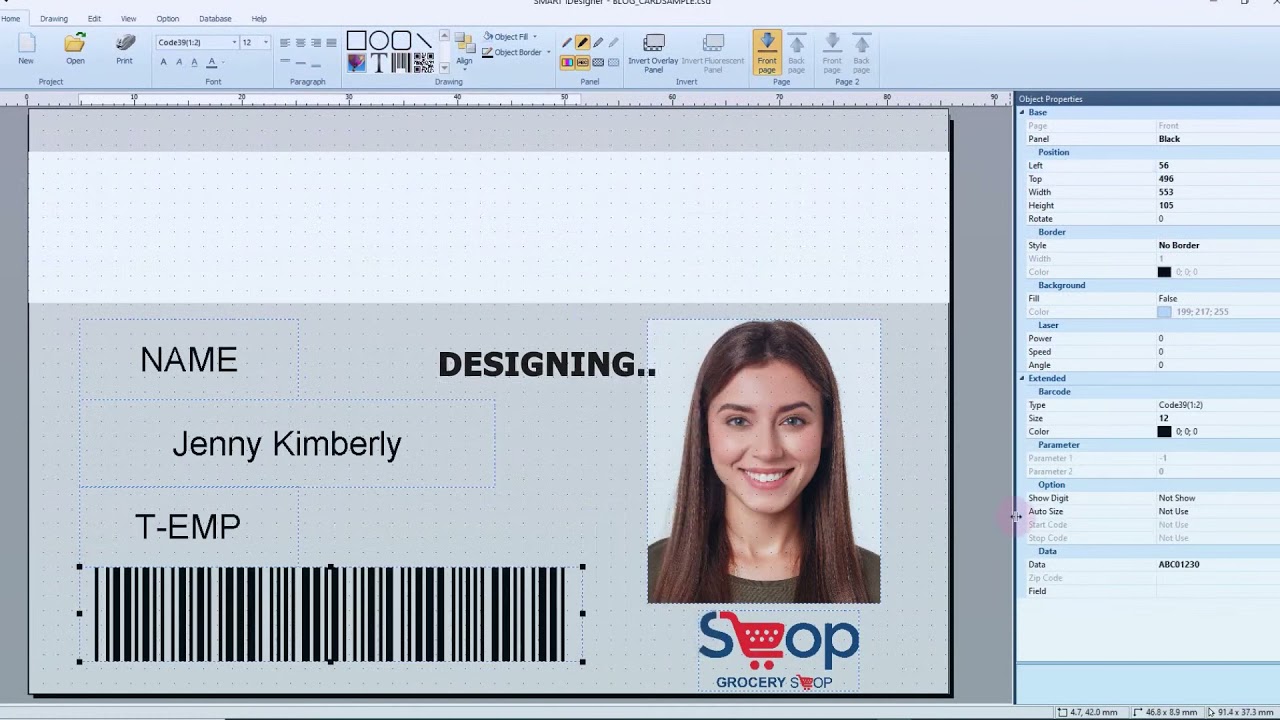Collapse the Extended section in Object Properties
The image size is (1280, 720).
click(x=1022, y=378)
